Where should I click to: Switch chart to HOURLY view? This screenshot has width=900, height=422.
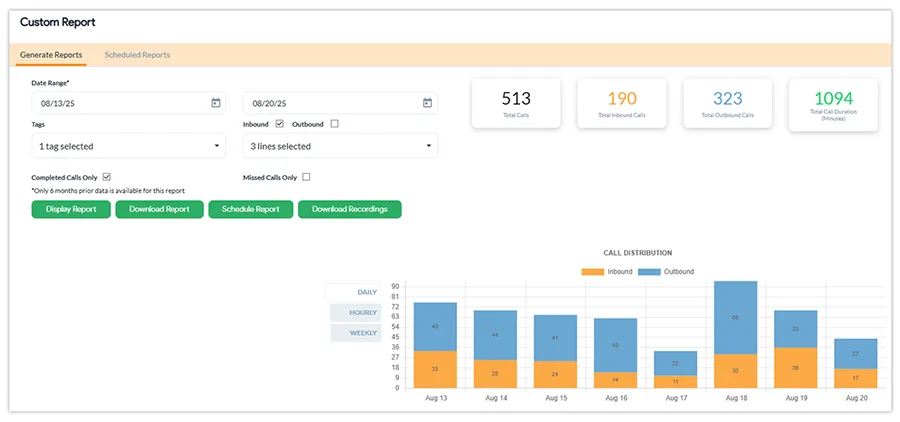(x=356, y=312)
